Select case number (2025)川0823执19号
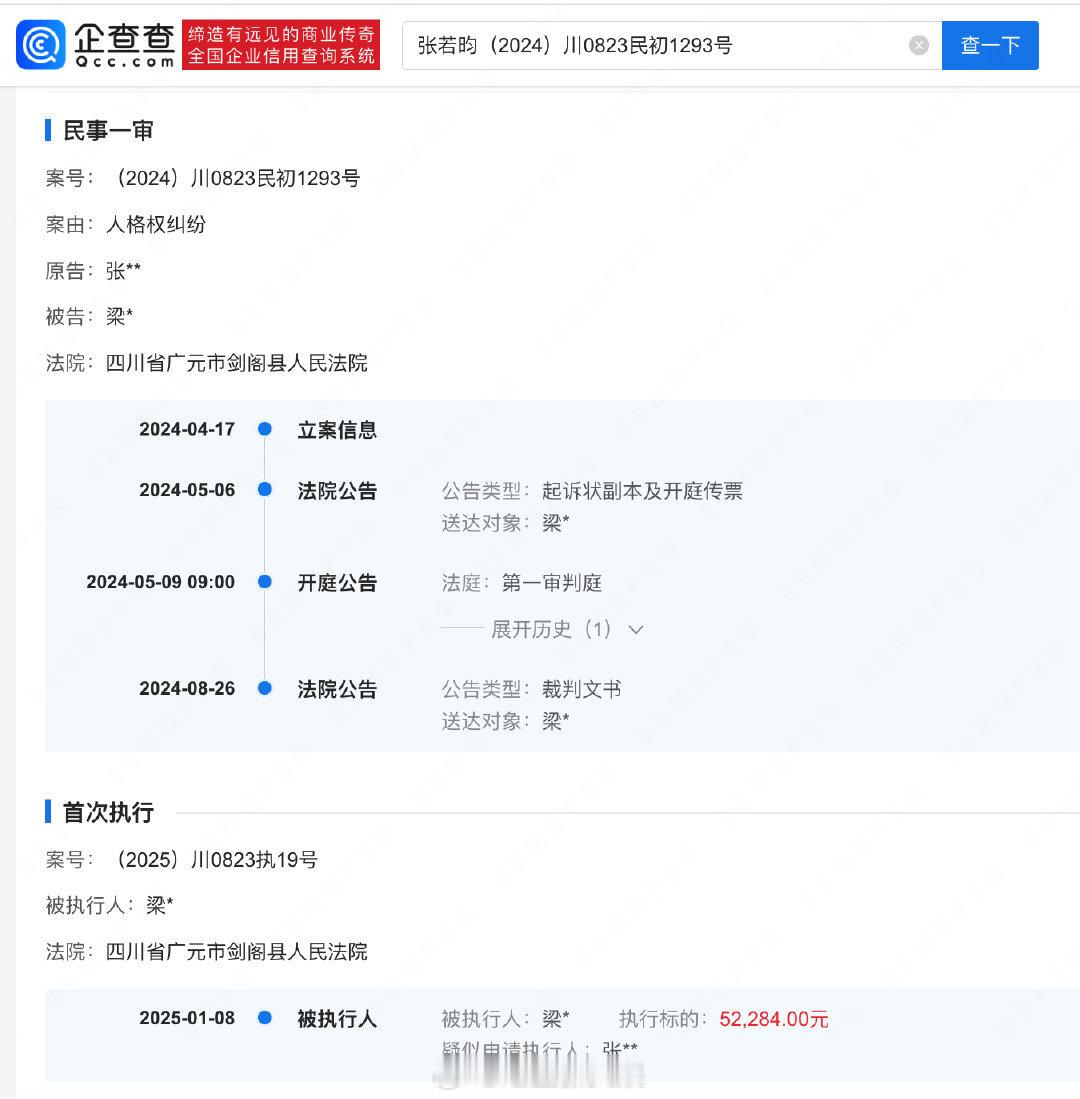Image resolution: width=1080 pixels, height=1099 pixels. point(212,860)
